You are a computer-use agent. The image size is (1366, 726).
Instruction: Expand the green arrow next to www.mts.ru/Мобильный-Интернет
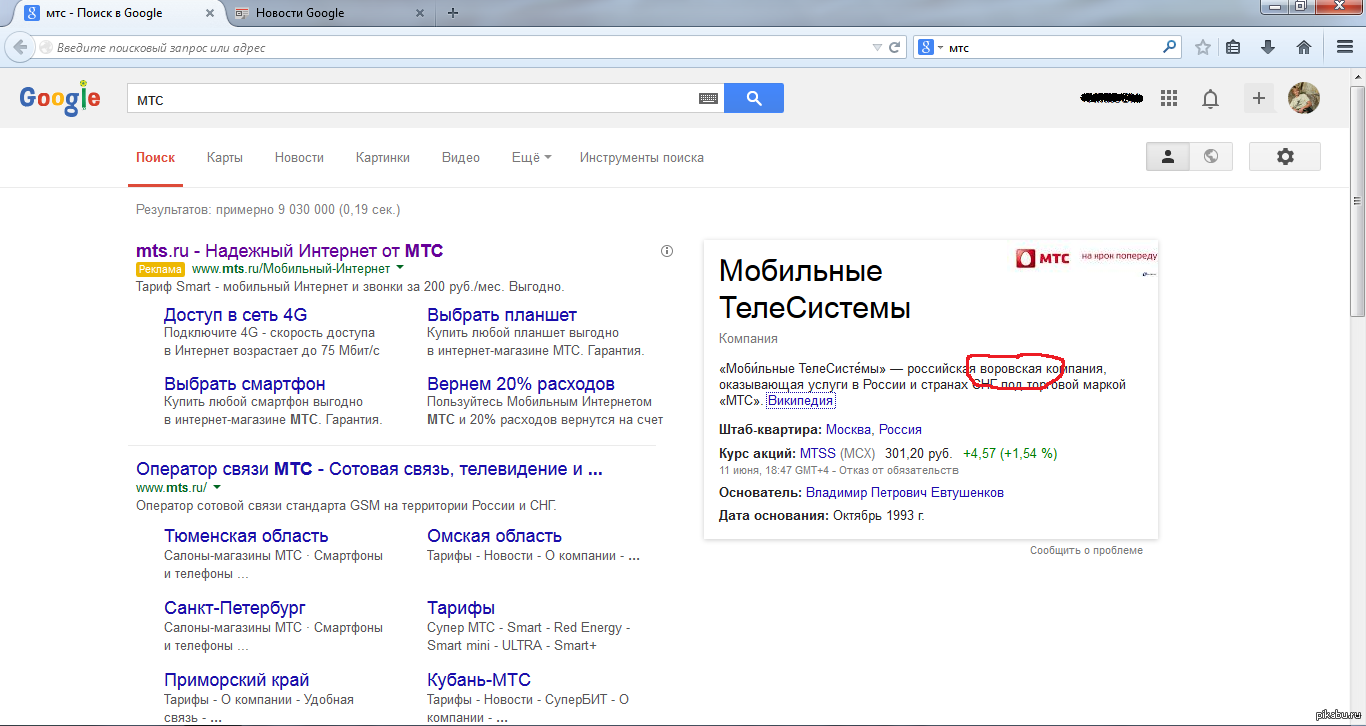400,269
